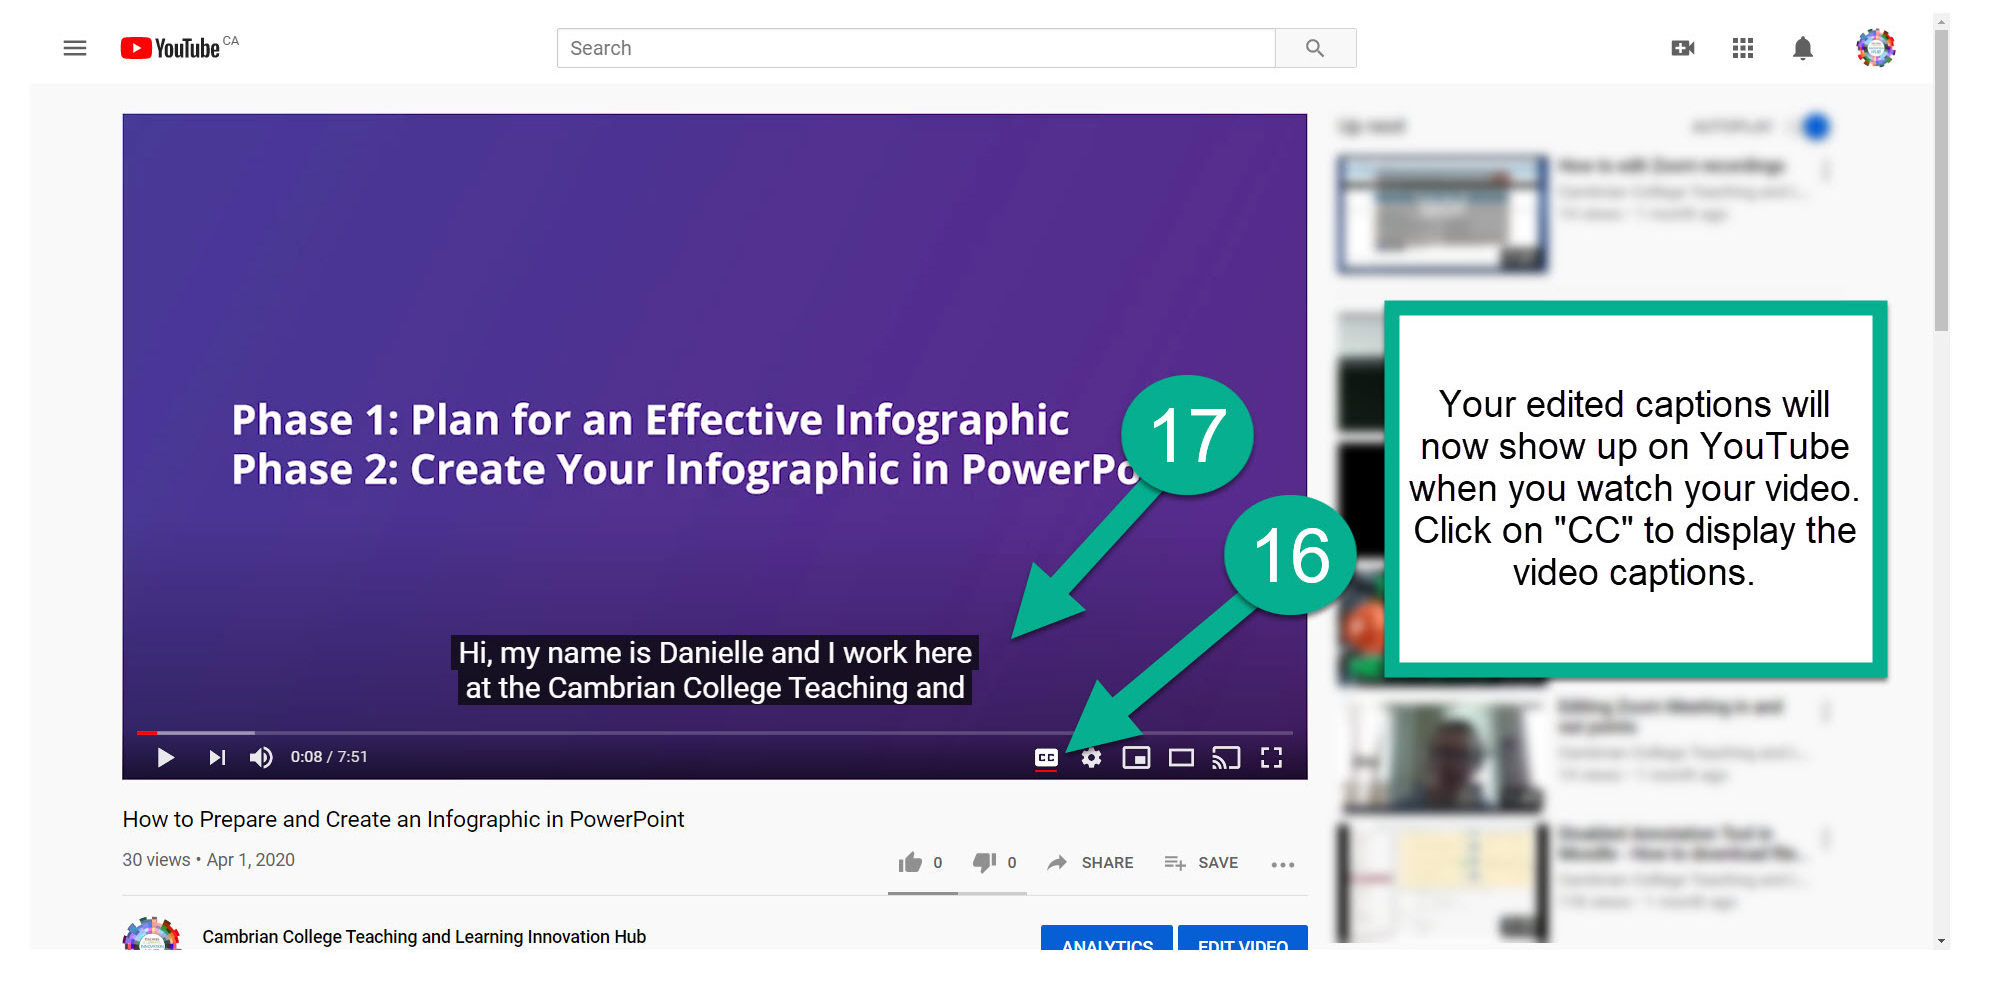Screen dimensions: 2000x990
Task: Click the SHARE button
Action: 1090,862
